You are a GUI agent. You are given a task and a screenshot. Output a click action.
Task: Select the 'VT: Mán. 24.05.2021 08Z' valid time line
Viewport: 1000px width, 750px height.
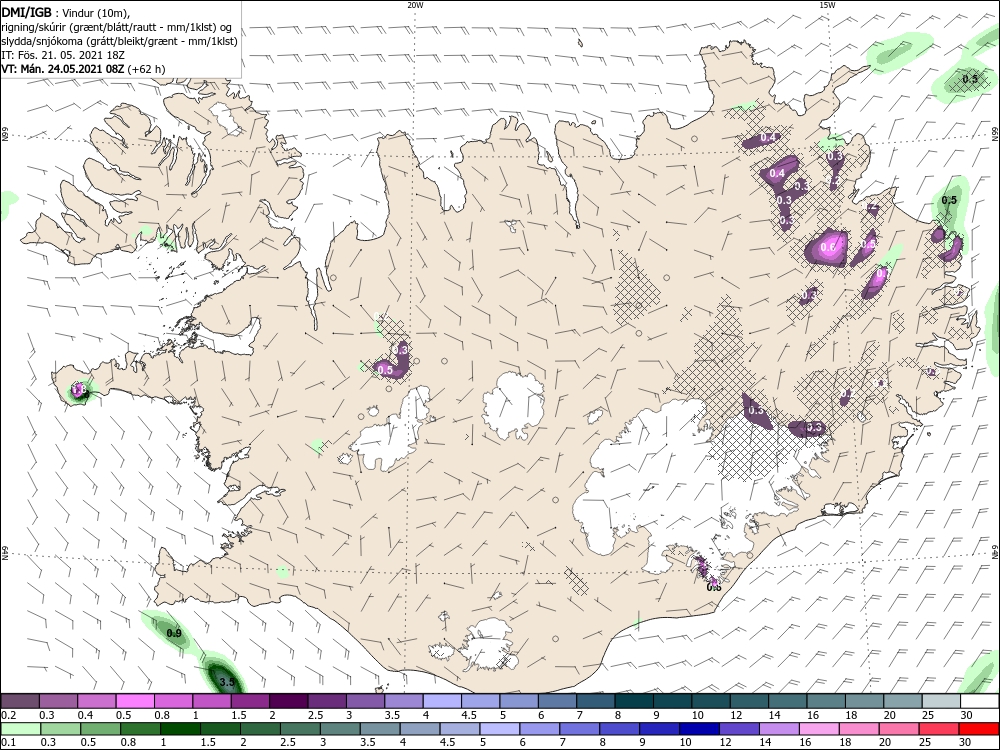tap(64, 68)
